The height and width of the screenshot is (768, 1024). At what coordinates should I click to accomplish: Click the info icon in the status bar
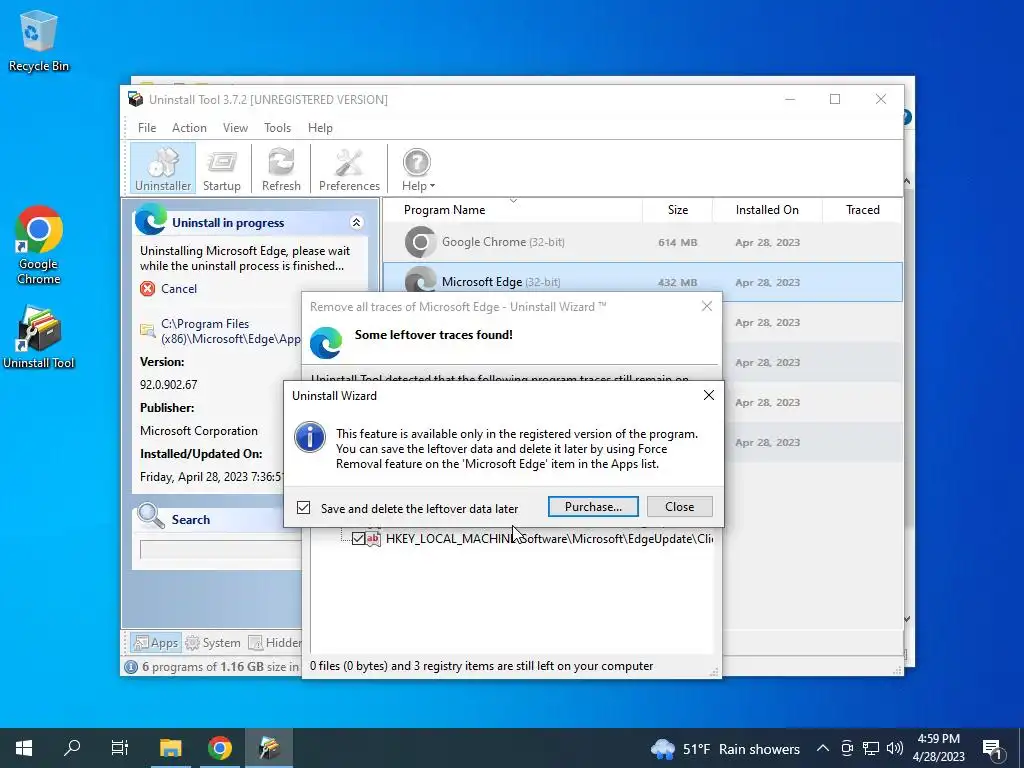click(x=131, y=667)
